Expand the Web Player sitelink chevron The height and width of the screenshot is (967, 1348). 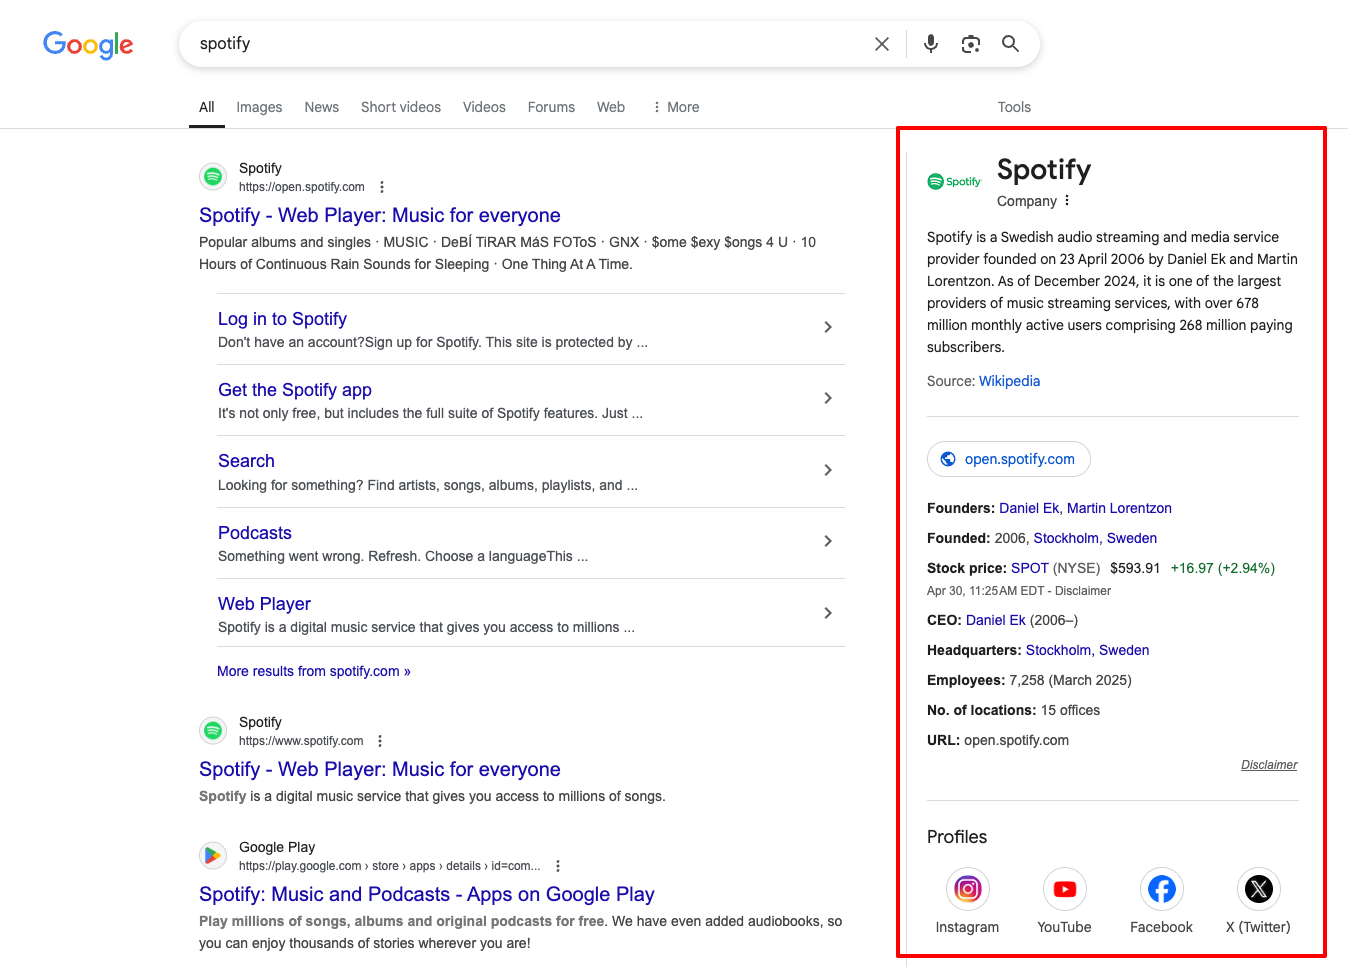click(x=828, y=613)
